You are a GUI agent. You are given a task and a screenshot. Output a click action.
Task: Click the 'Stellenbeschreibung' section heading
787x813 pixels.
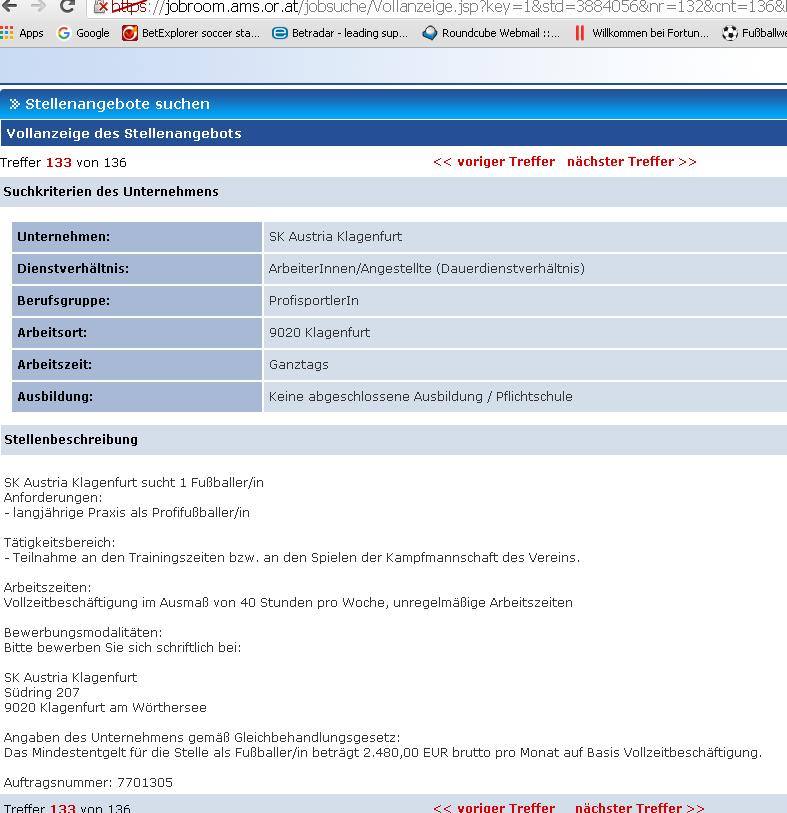coord(71,440)
